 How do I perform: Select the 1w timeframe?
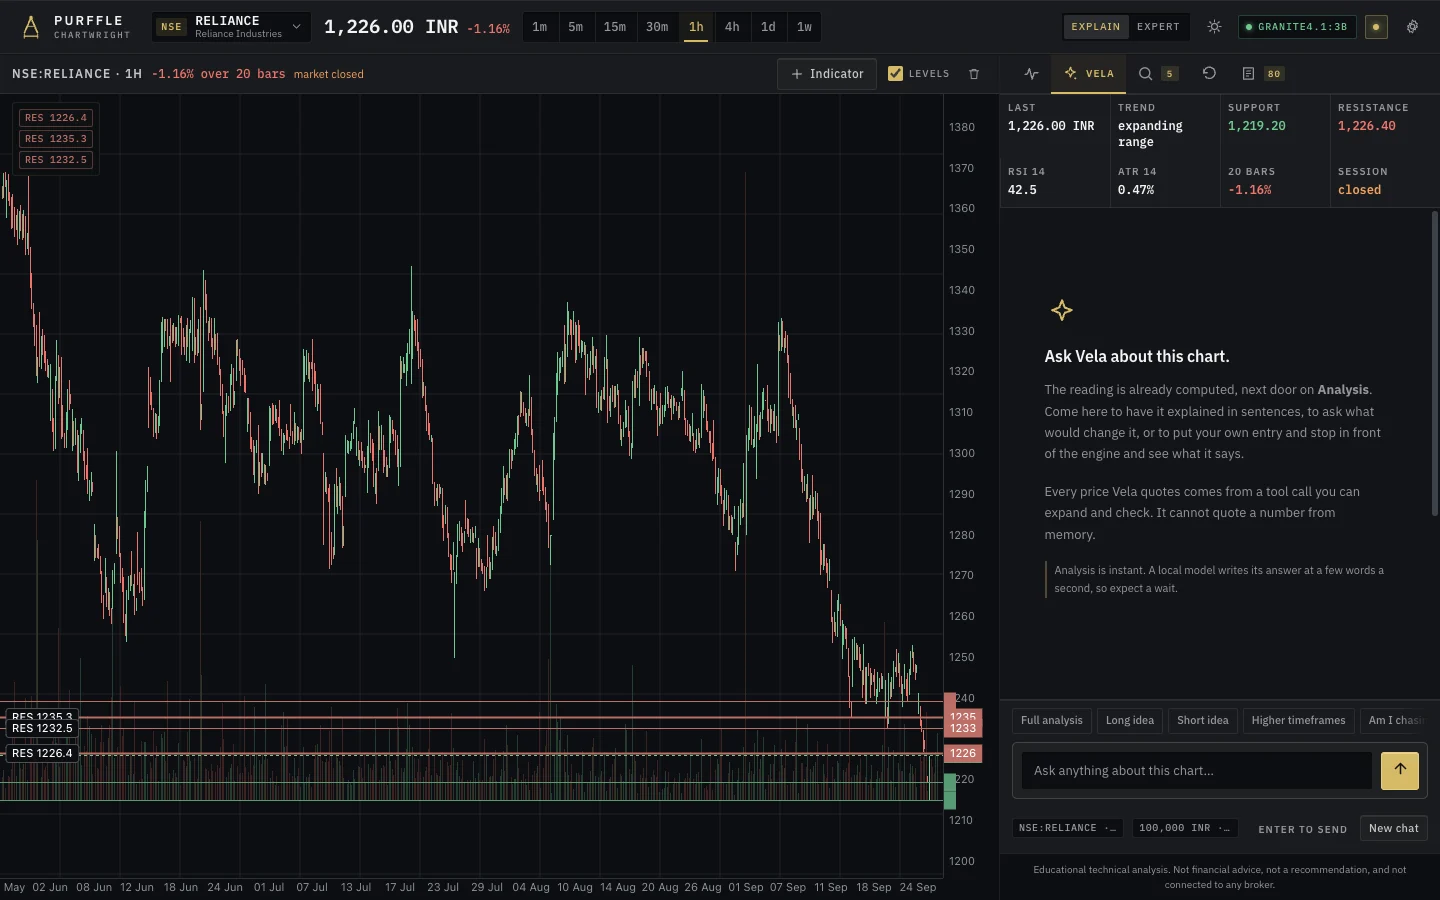[804, 27]
